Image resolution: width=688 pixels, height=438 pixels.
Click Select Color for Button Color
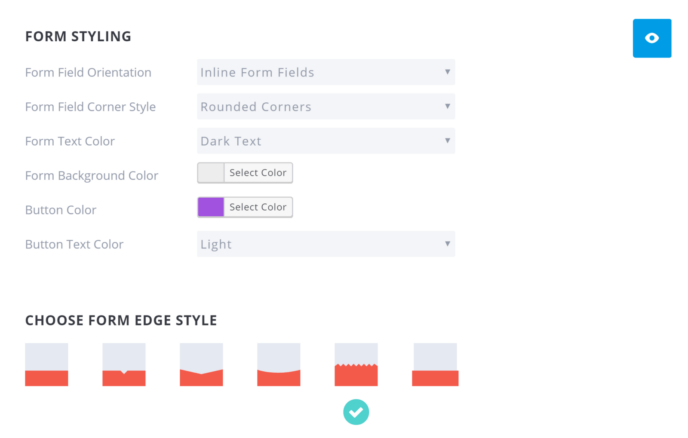point(258,207)
